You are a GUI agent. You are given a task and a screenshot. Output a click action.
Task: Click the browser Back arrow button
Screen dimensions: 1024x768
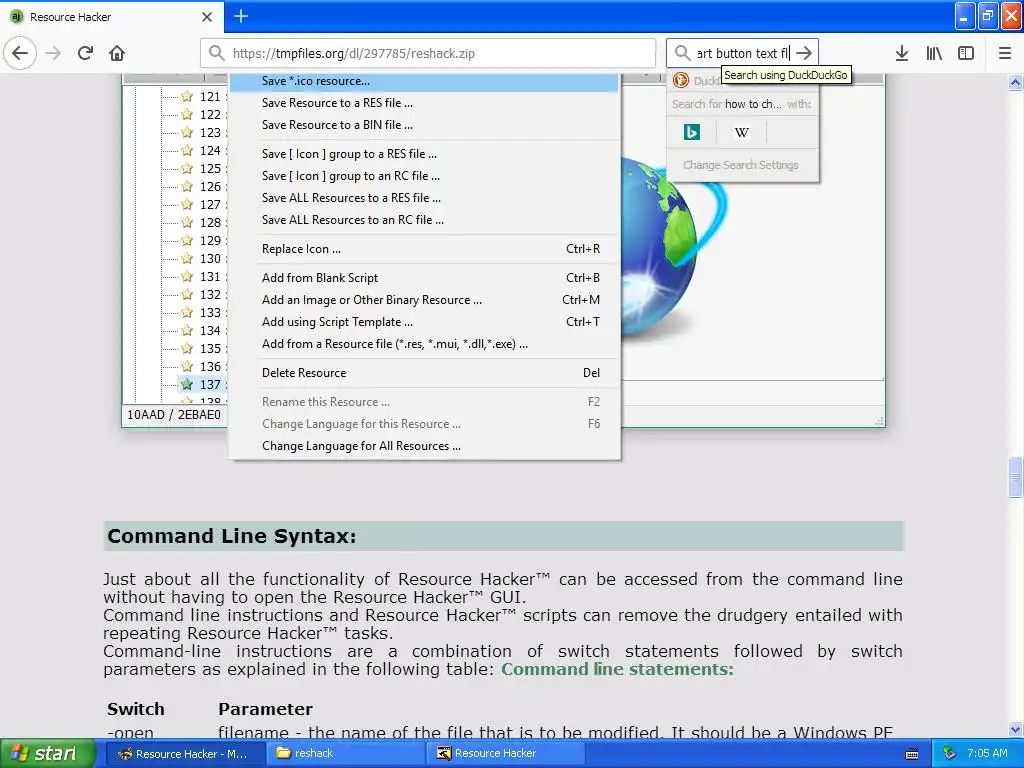pos(20,53)
